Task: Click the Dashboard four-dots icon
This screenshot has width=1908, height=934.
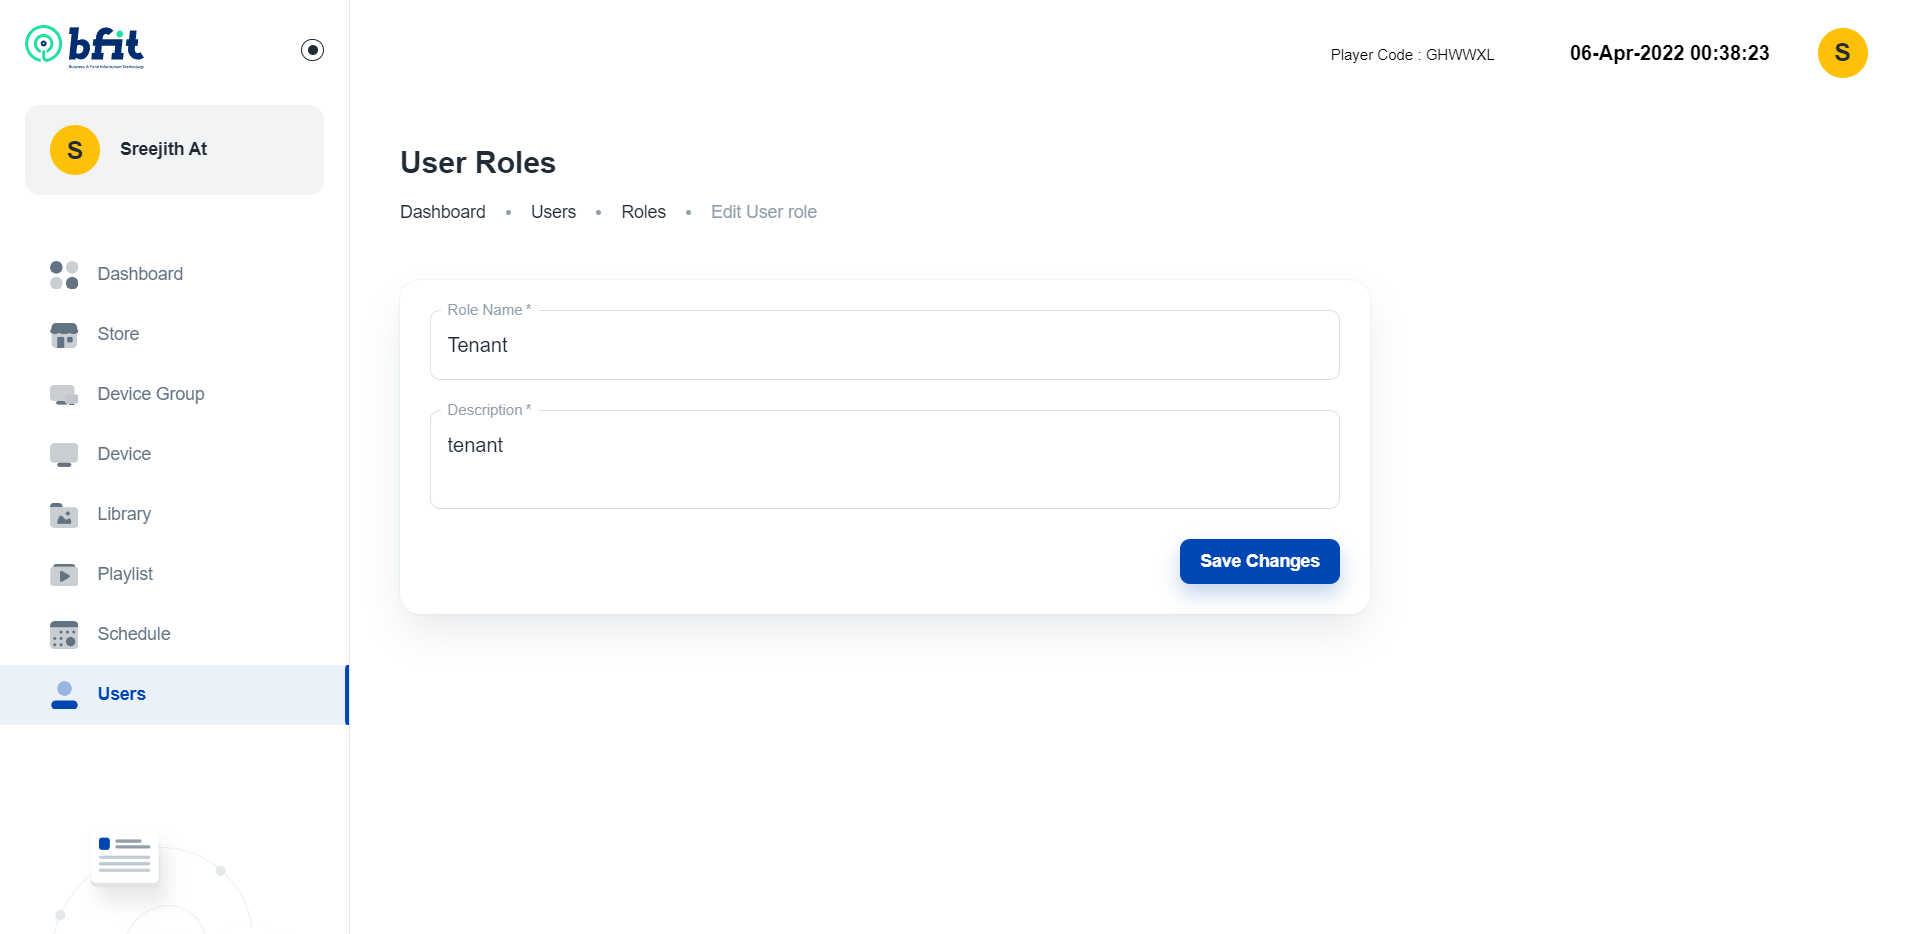Action: pyautogui.click(x=64, y=274)
